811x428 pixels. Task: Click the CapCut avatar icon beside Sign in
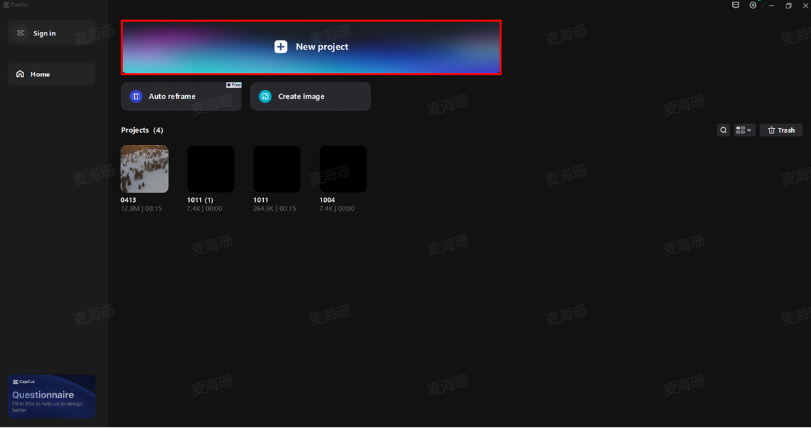[21, 33]
